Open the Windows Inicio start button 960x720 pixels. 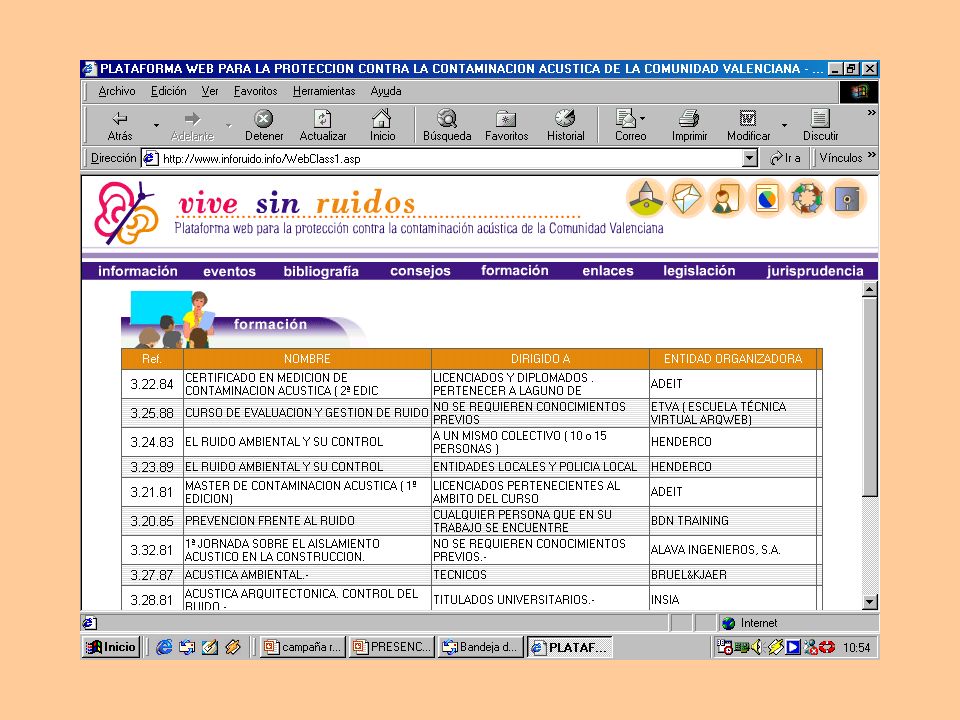click(x=111, y=647)
